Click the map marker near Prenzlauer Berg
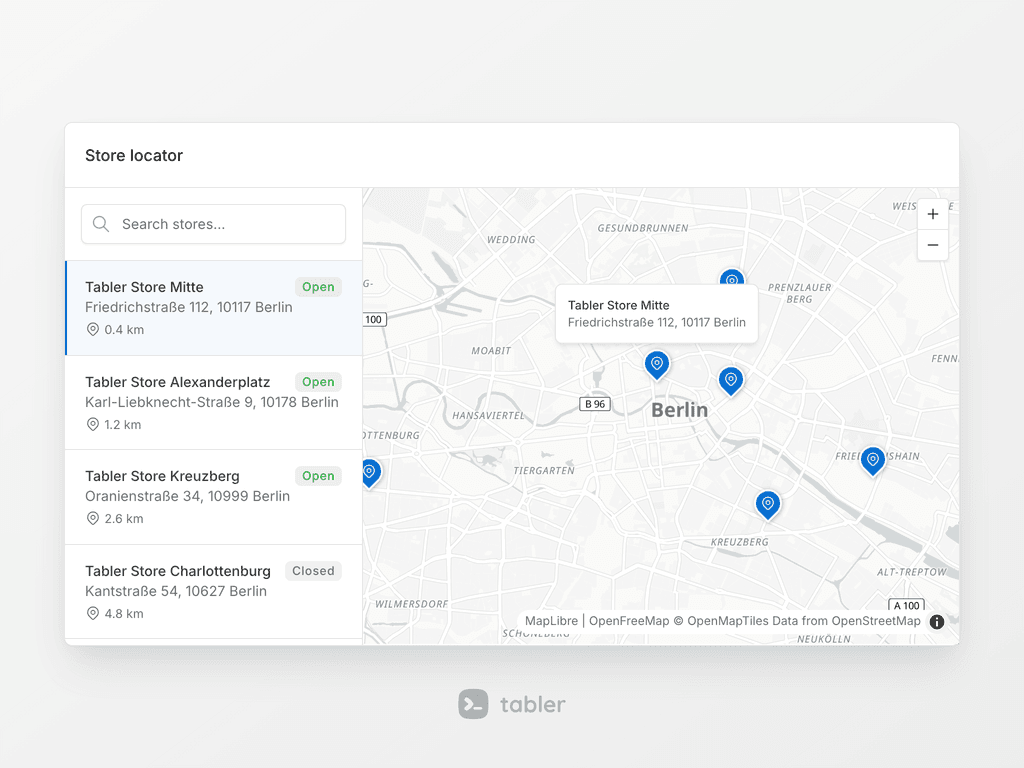Screen dimensions: 1024x768 click(x=732, y=277)
